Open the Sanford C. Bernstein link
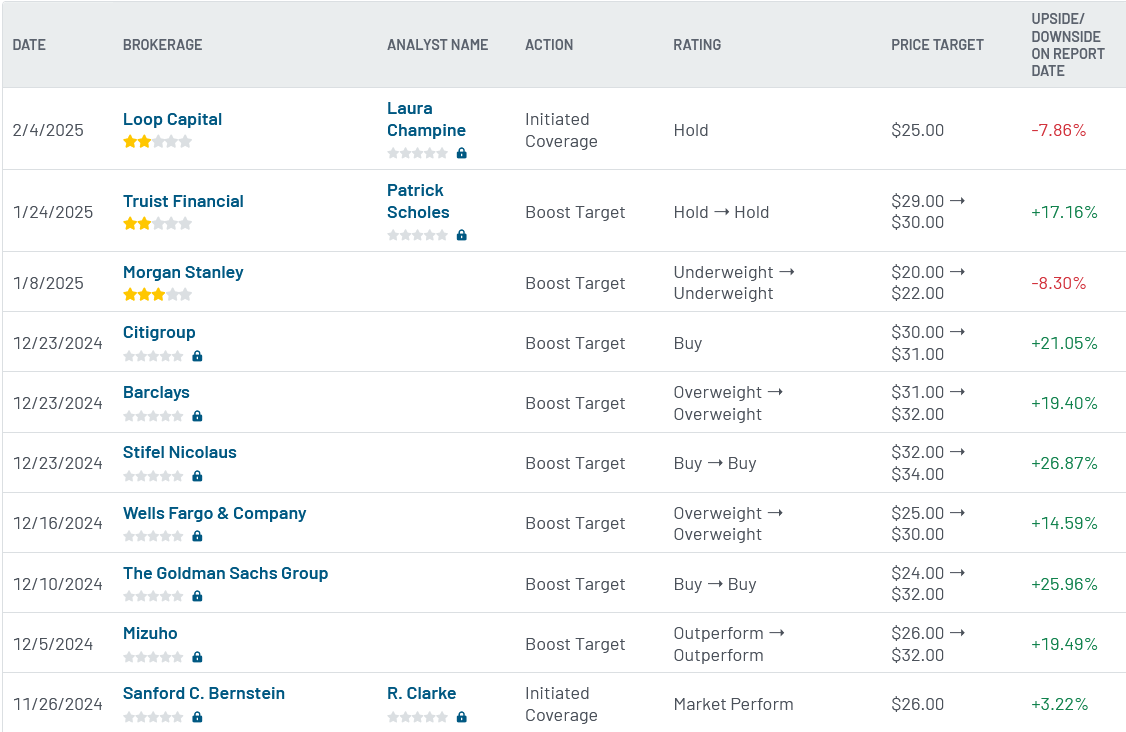 pos(204,693)
